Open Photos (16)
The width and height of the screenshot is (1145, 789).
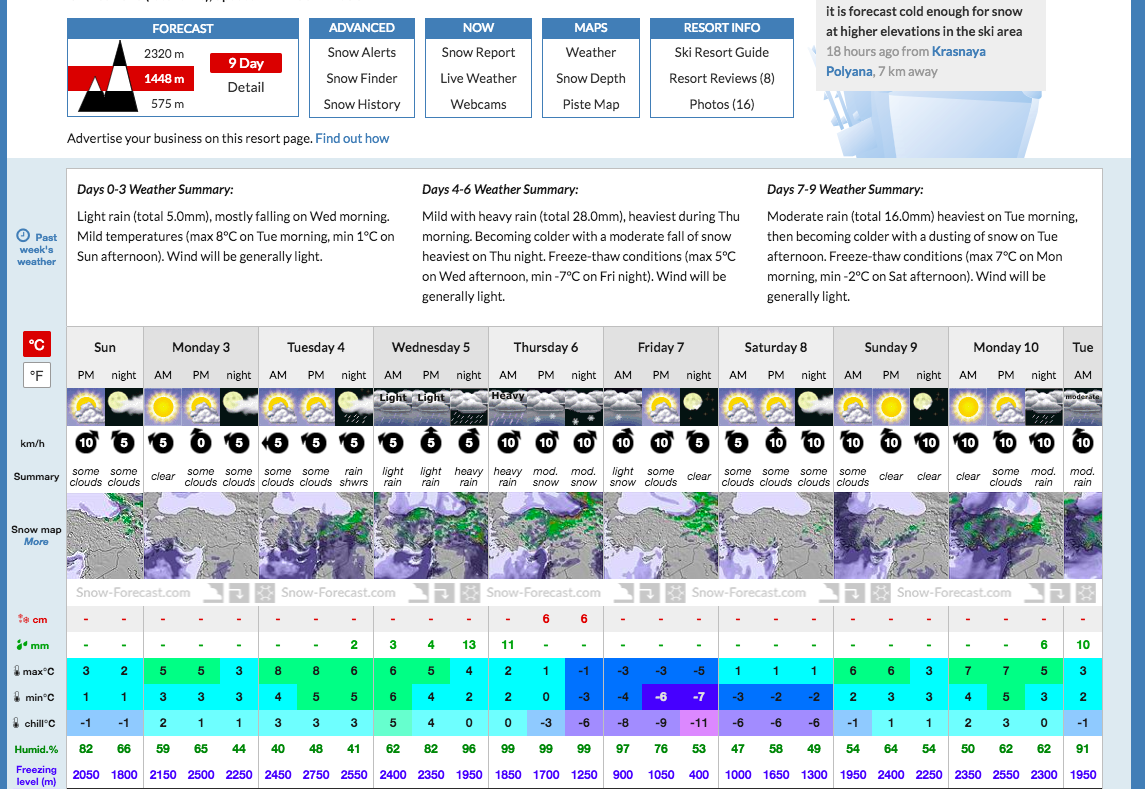(x=721, y=104)
